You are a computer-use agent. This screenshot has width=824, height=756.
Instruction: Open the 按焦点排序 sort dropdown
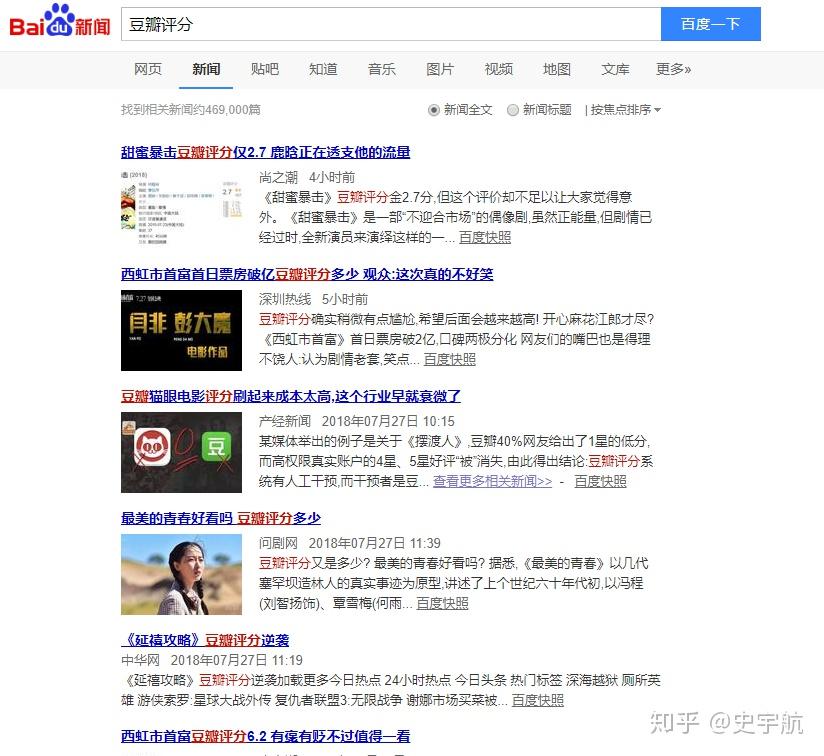point(625,110)
